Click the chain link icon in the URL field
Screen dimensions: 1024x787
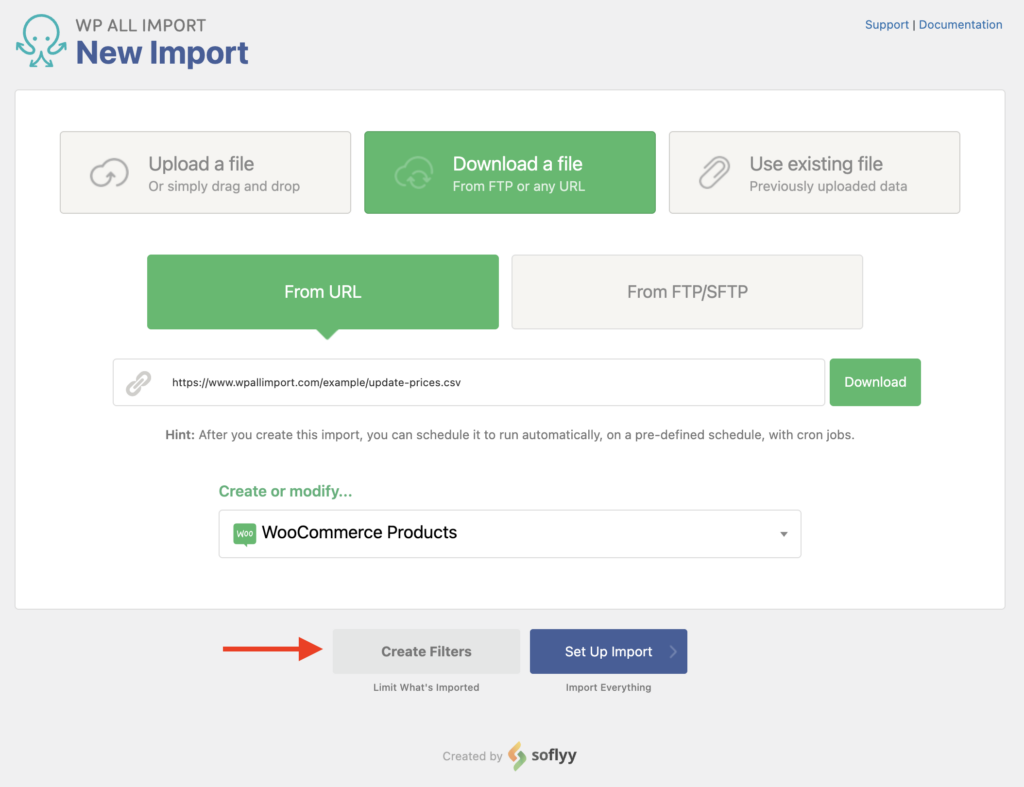pyautogui.click(x=137, y=382)
